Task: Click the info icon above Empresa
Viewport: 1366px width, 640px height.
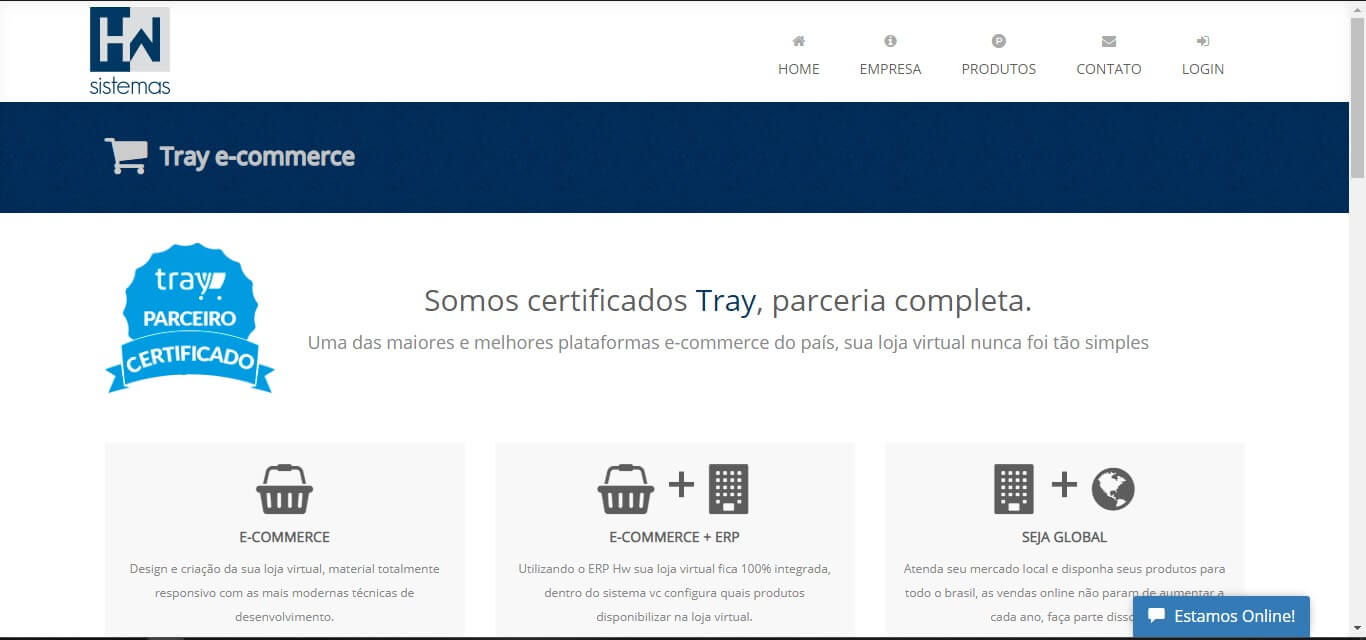Action: point(890,41)
